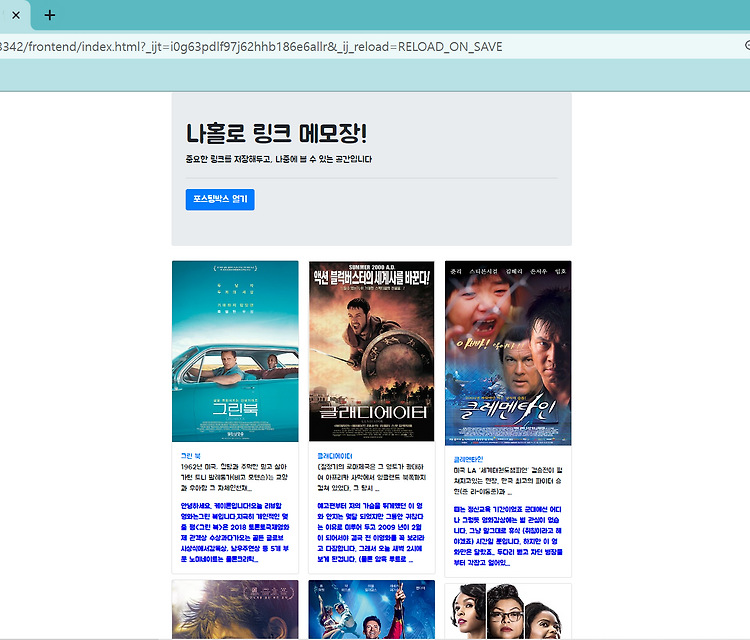
Task: Open the 글래디에이터 movie poster
Action: click(x=372, y=351)
